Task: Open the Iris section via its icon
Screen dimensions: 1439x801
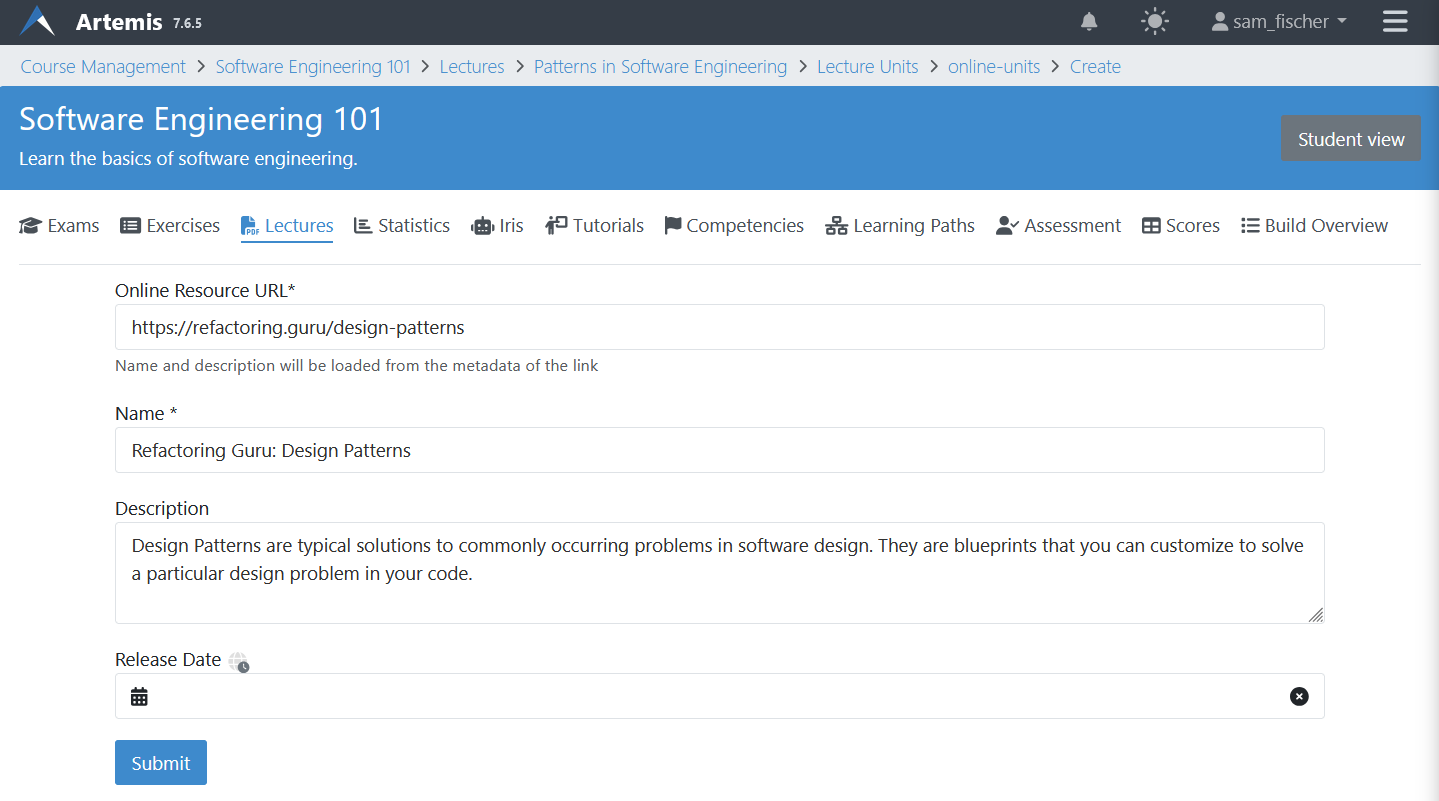Action: pos(485,225)
